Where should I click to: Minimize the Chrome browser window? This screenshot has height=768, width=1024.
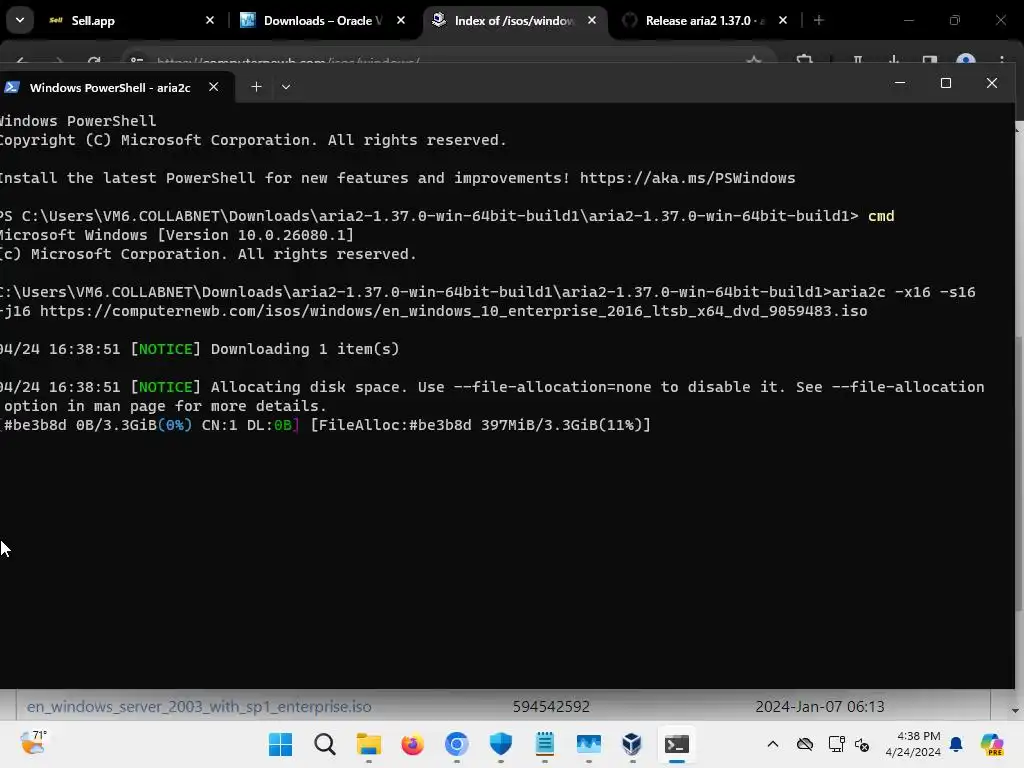tap(908, 21)
